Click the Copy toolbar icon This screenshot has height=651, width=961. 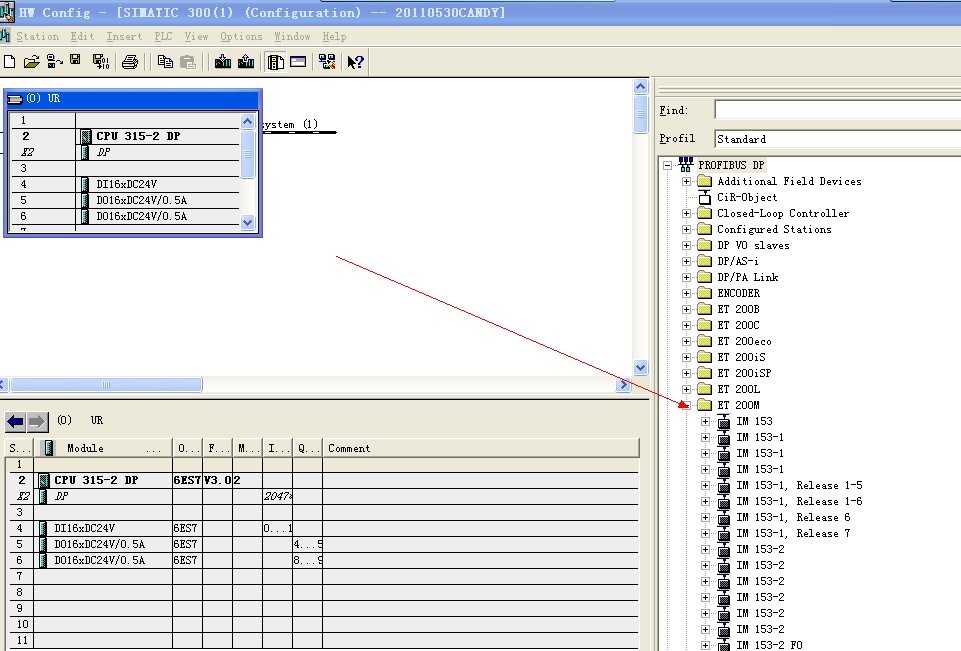point(165,62)
